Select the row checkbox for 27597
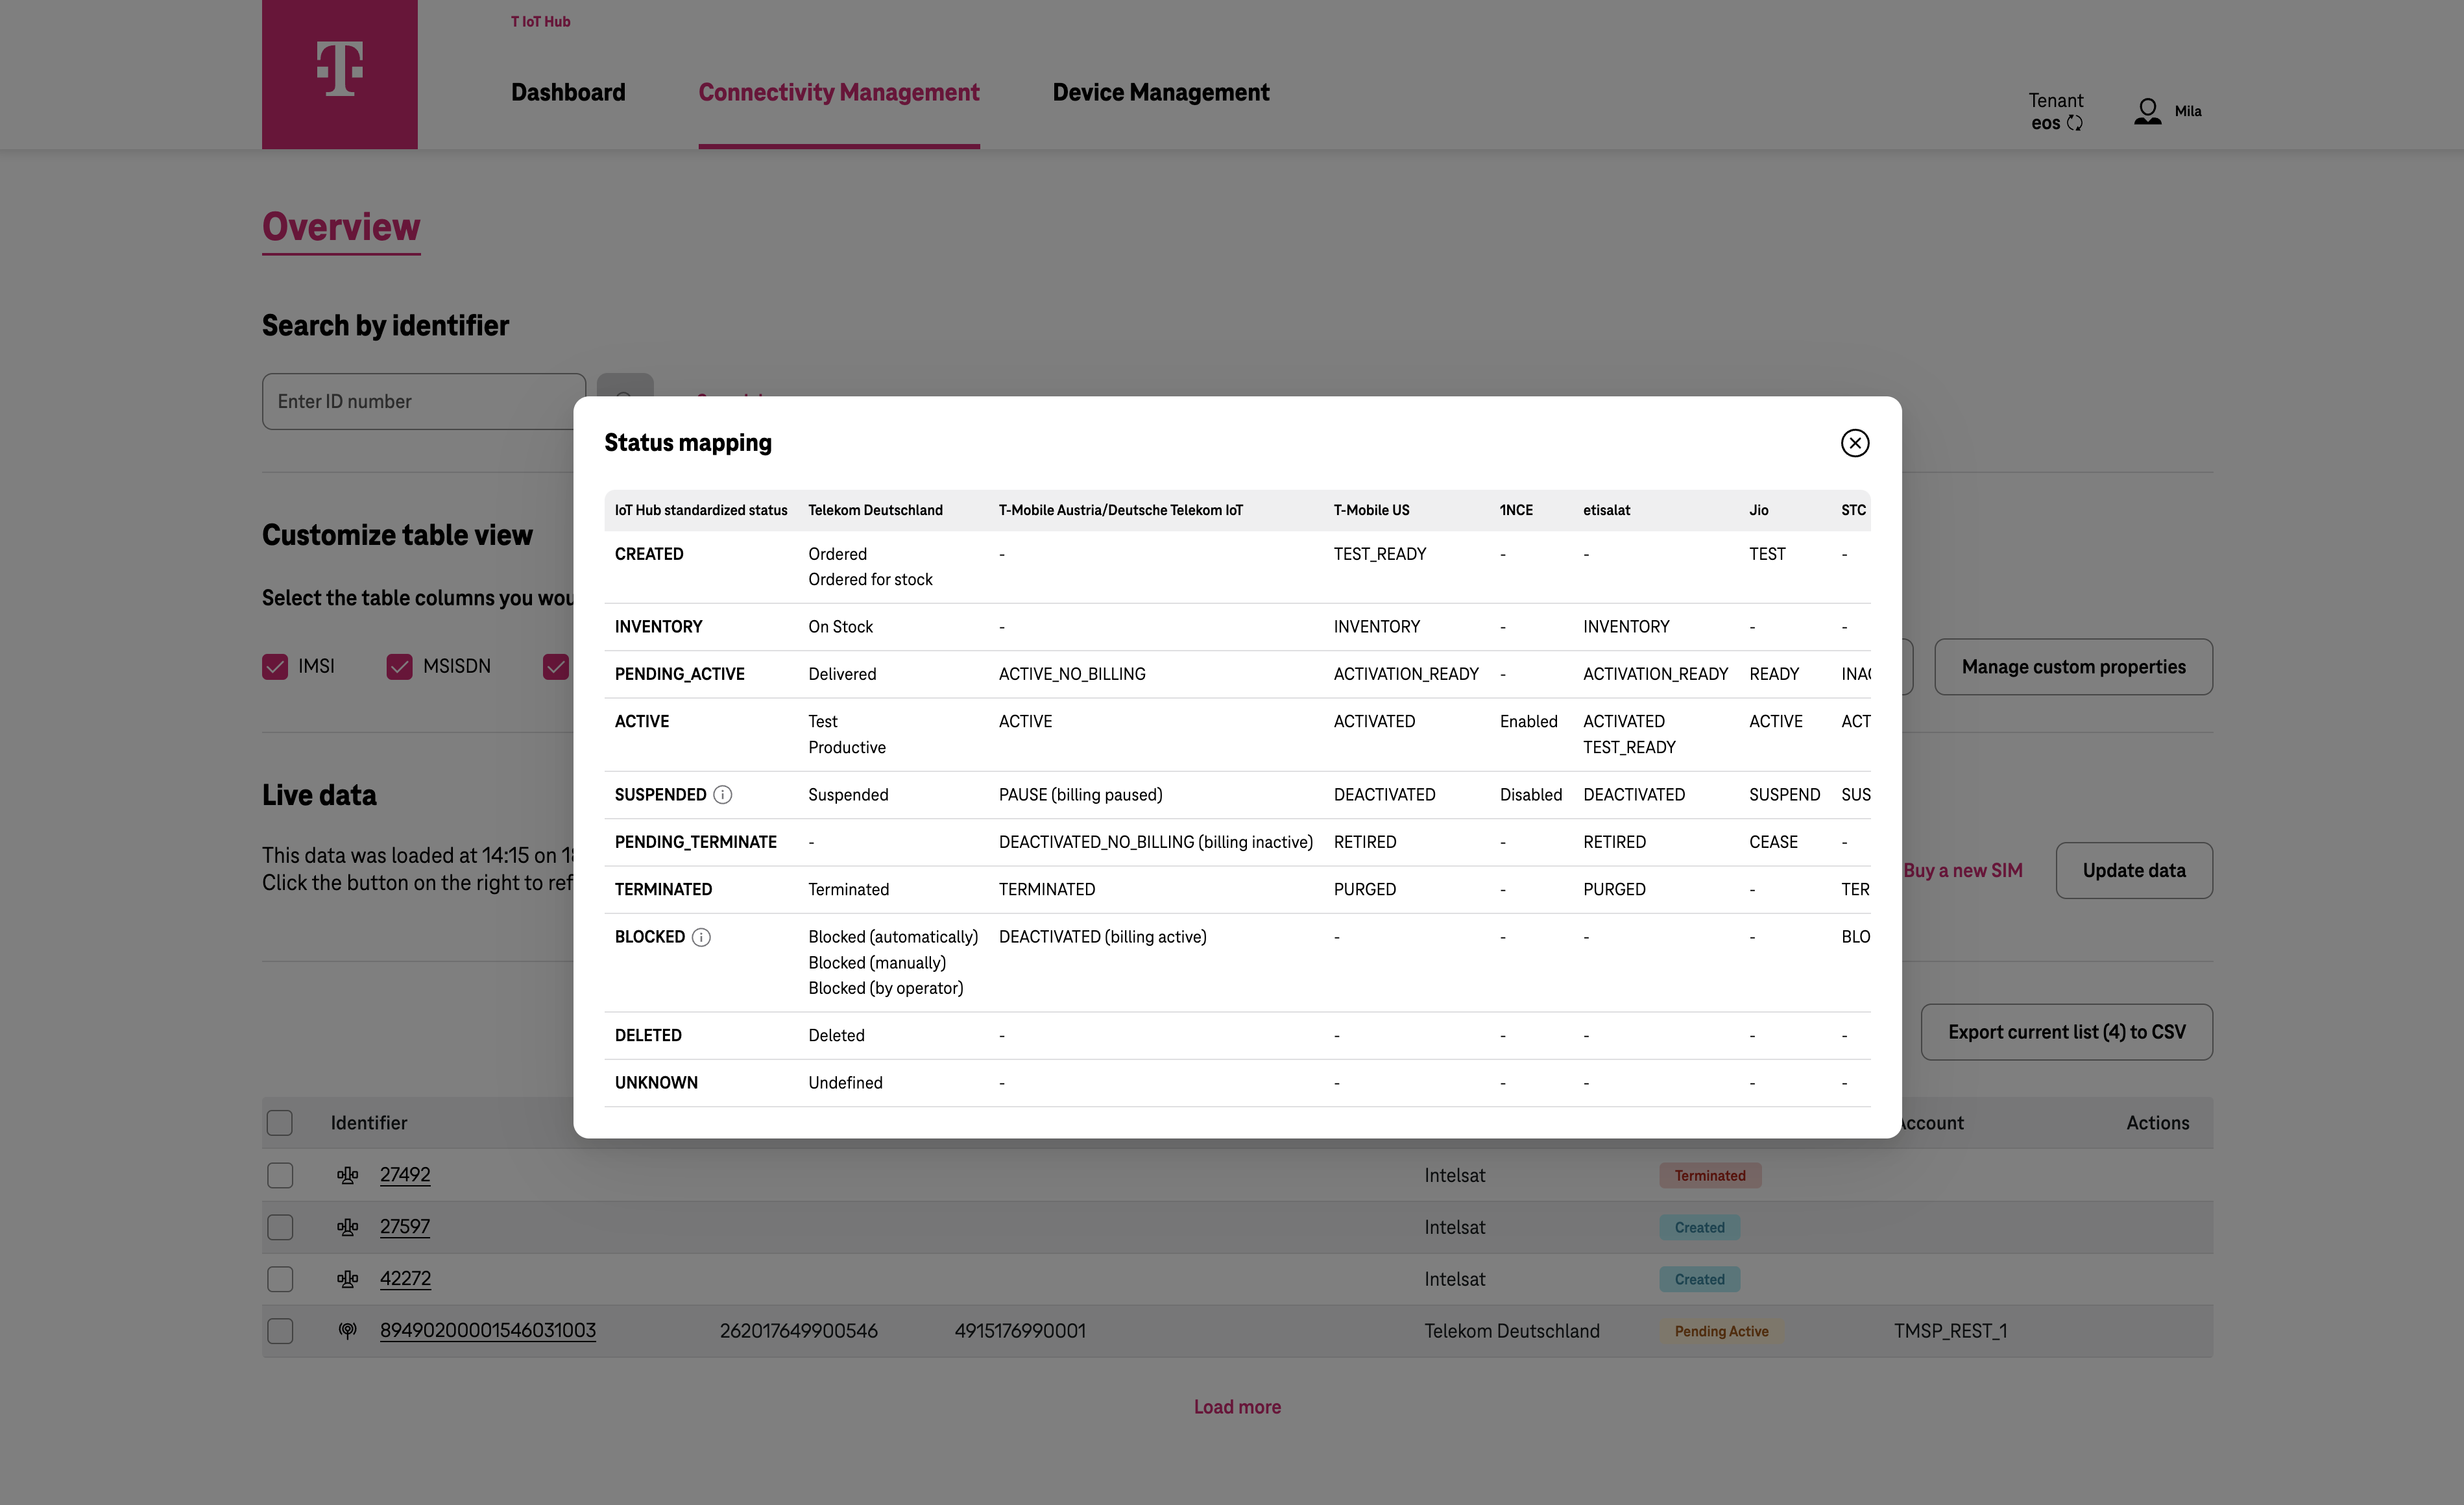The width and height of the screenshot is (2464, 1505). click(x=280, y=1227)
